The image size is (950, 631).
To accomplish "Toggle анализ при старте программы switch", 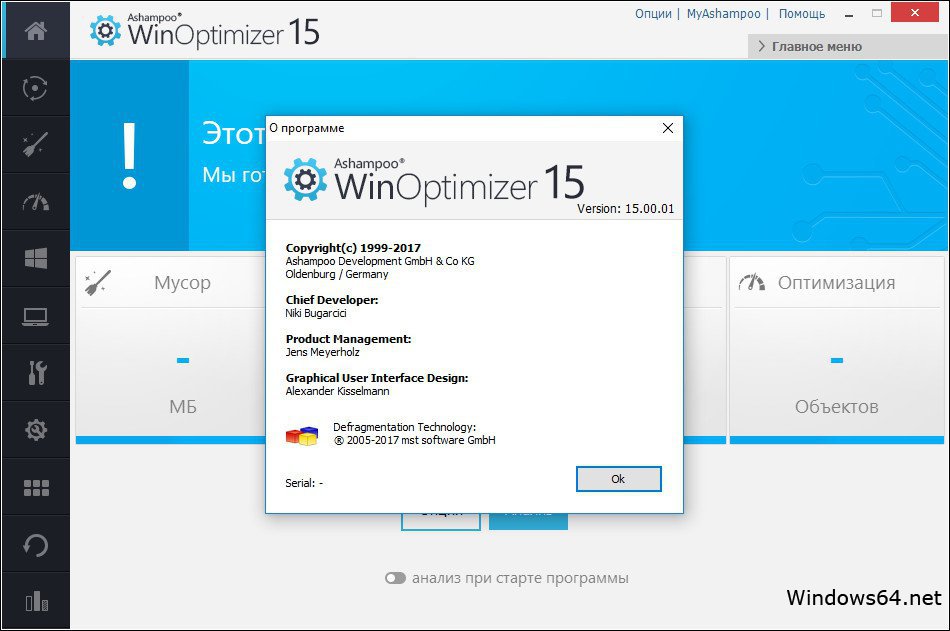I will [x=395, y=578].
